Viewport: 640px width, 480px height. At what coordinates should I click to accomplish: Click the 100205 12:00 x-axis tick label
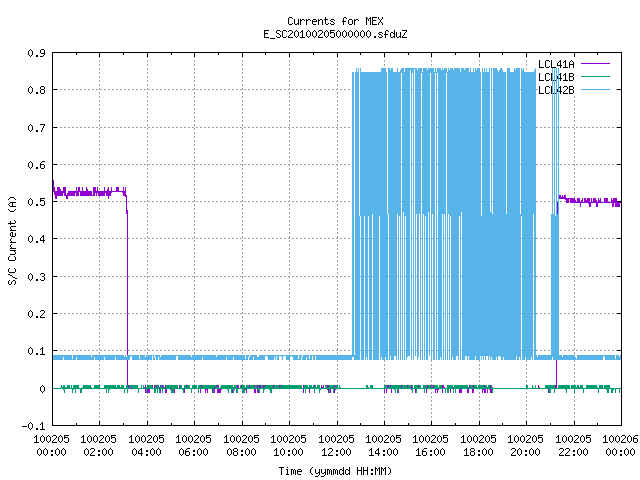[x=336, y=446]
